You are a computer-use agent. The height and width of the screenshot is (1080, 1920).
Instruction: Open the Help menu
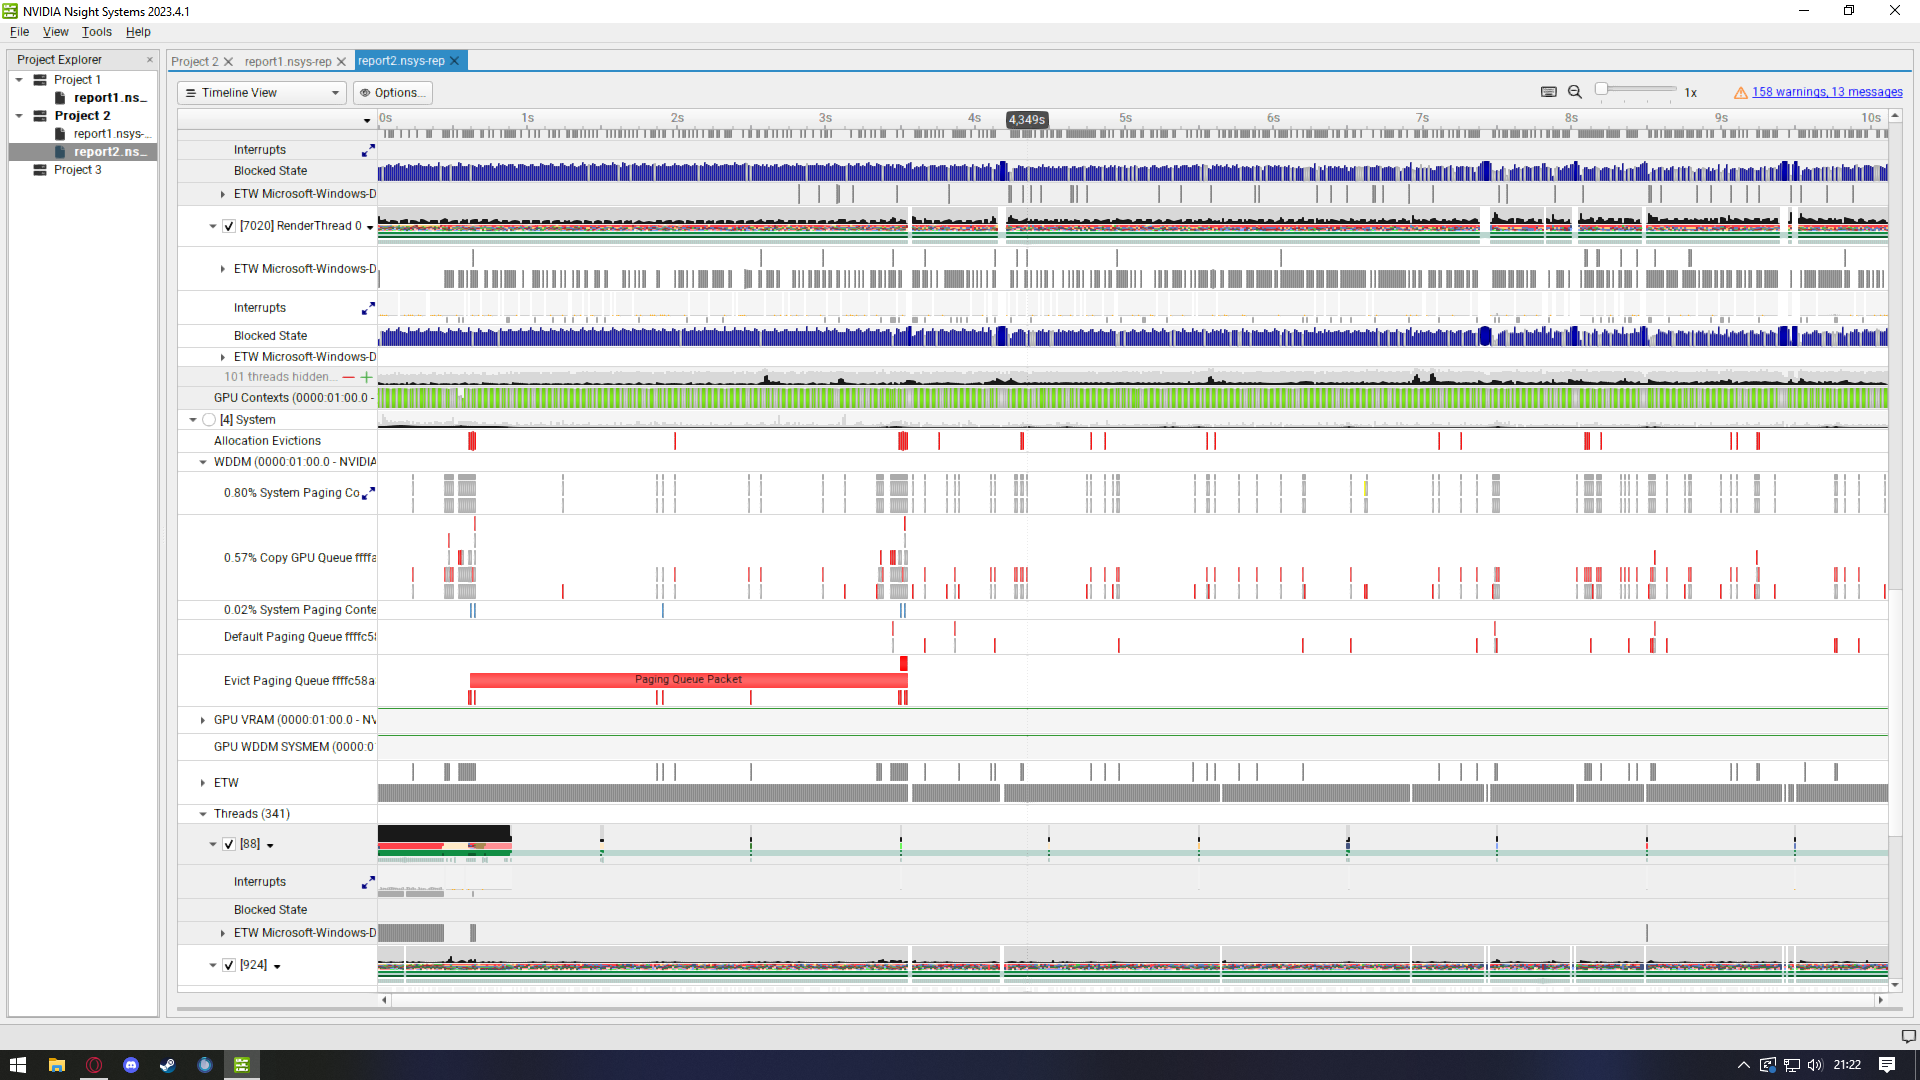click(x=138, y=32)
